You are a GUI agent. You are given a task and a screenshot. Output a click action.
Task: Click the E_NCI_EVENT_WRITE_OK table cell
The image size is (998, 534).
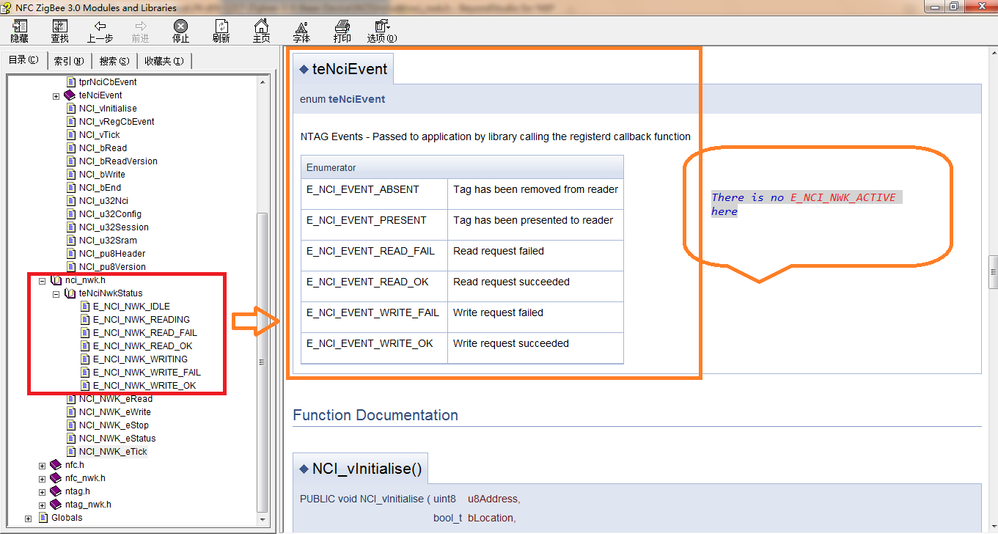pos(374,348)
